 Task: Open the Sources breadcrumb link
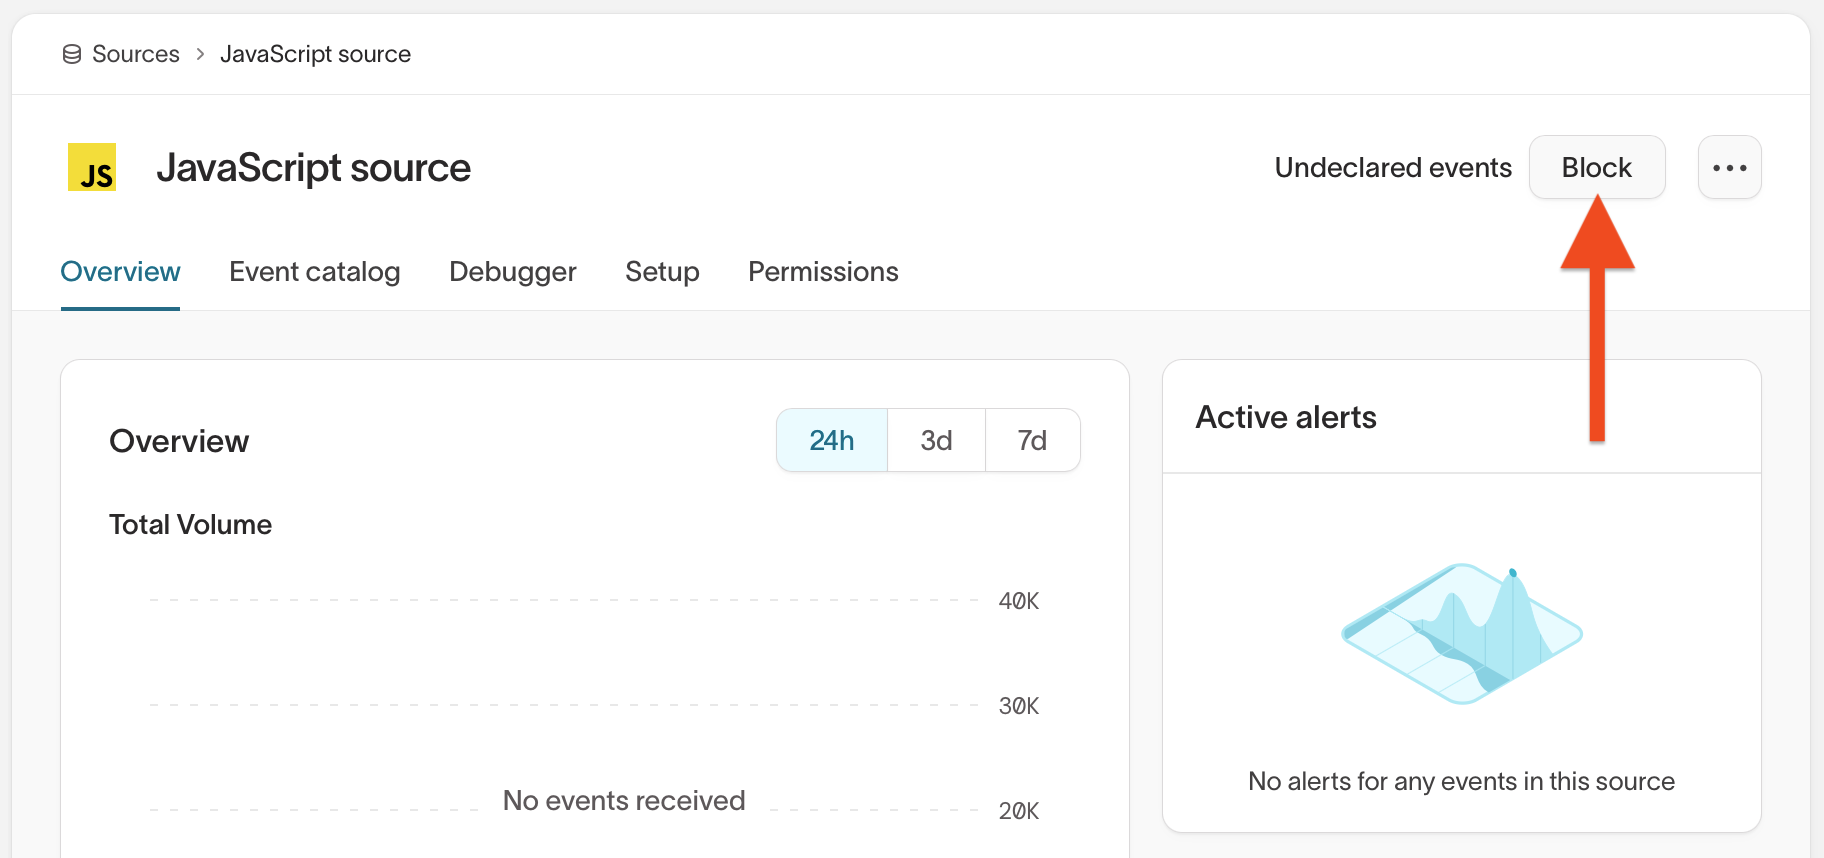pyautogui.click(x=135, y=54)
